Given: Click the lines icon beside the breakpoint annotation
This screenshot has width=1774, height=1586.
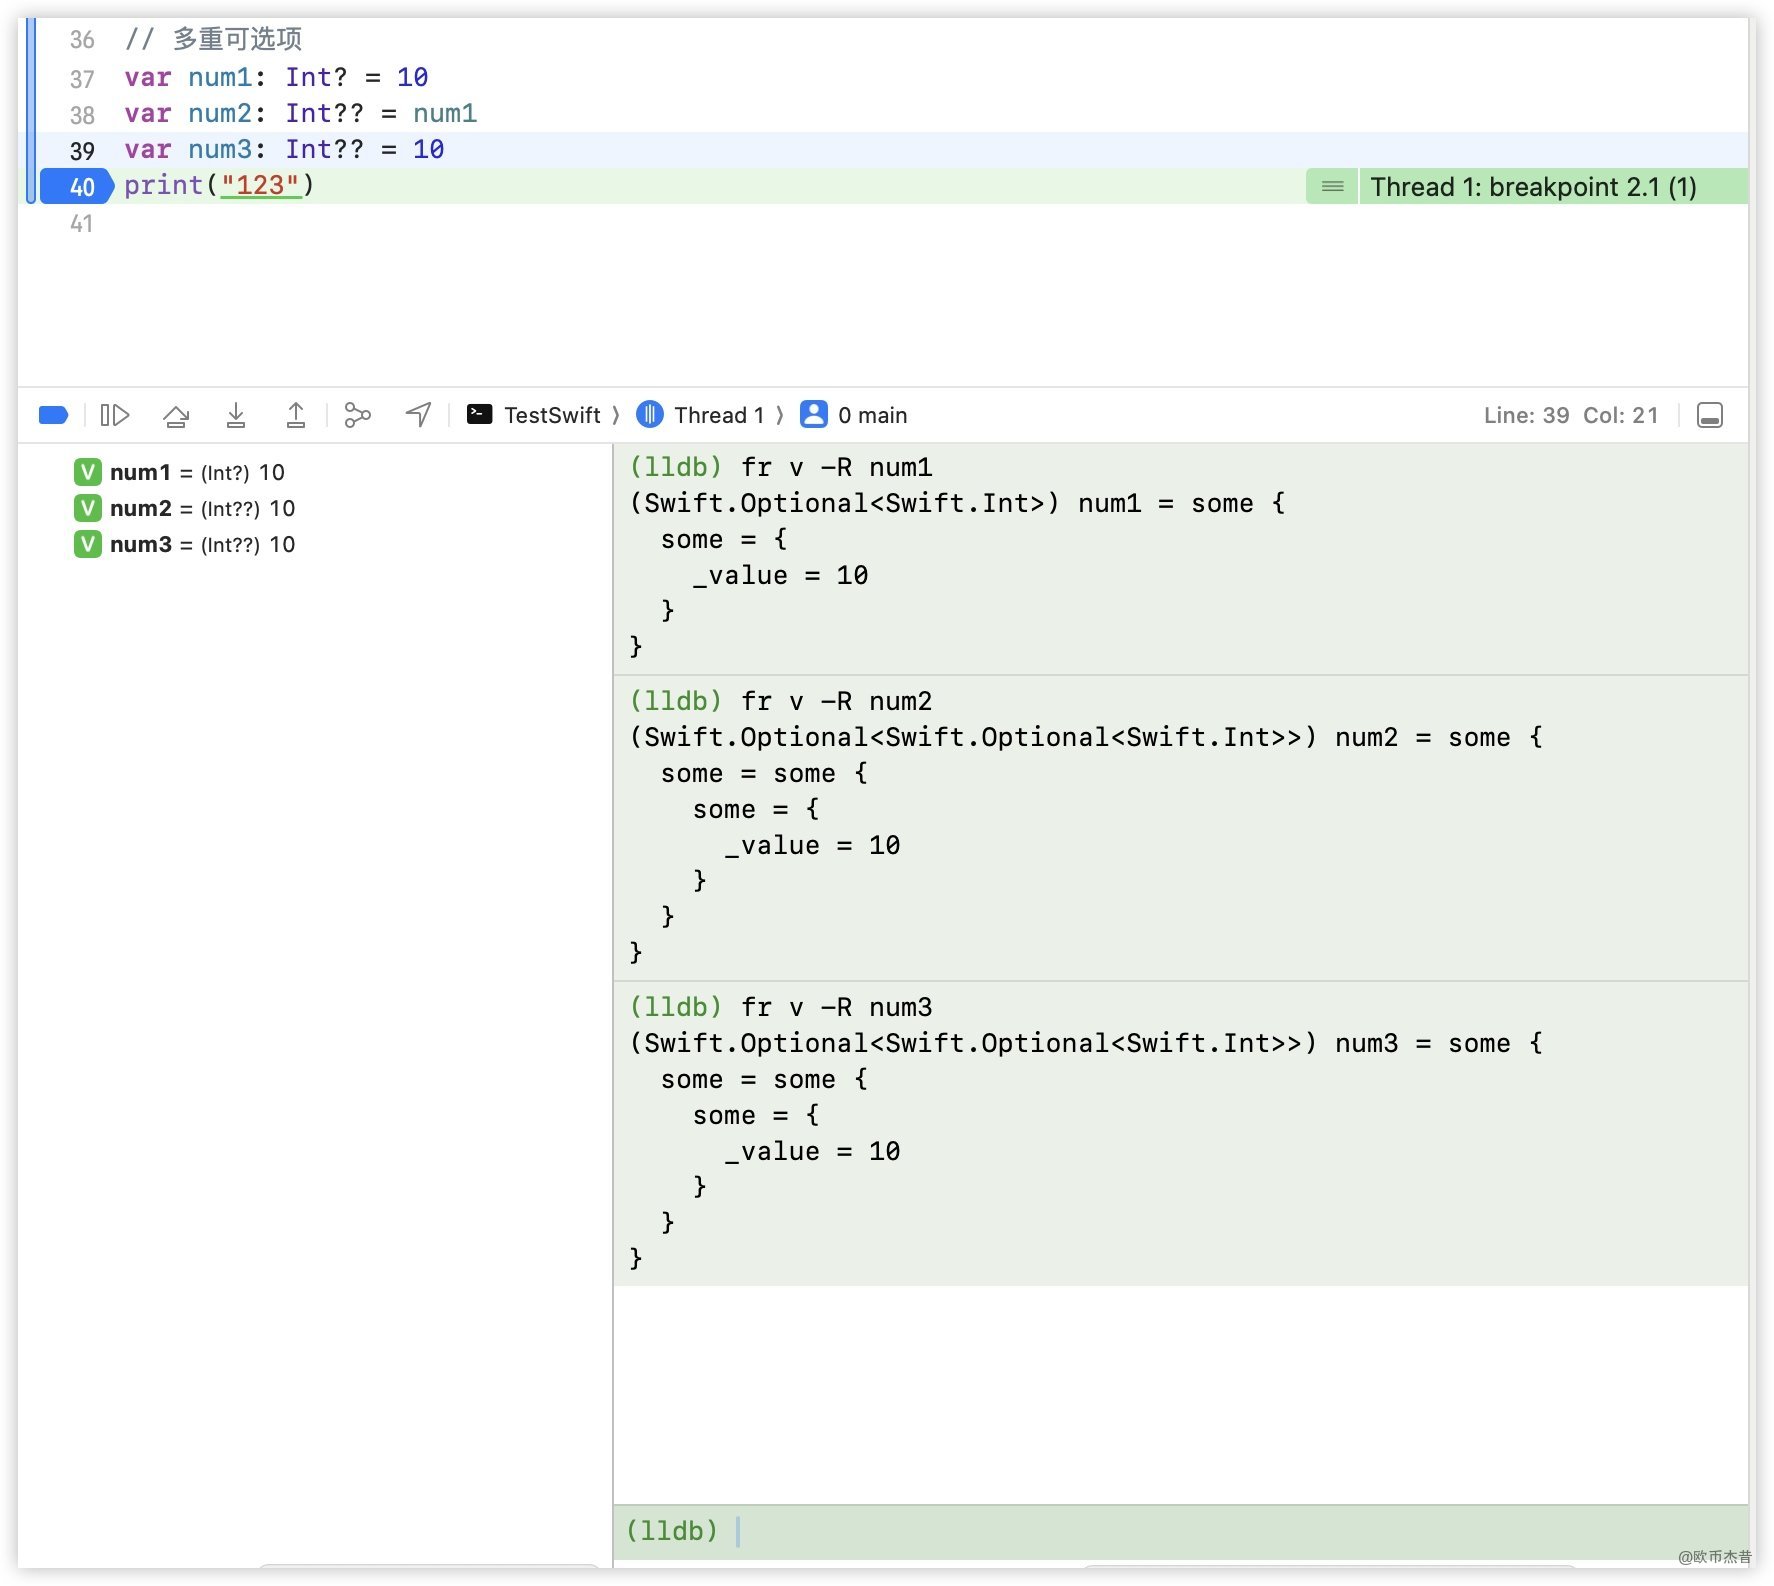Looking at the screenshot, I should (1332, 187).
